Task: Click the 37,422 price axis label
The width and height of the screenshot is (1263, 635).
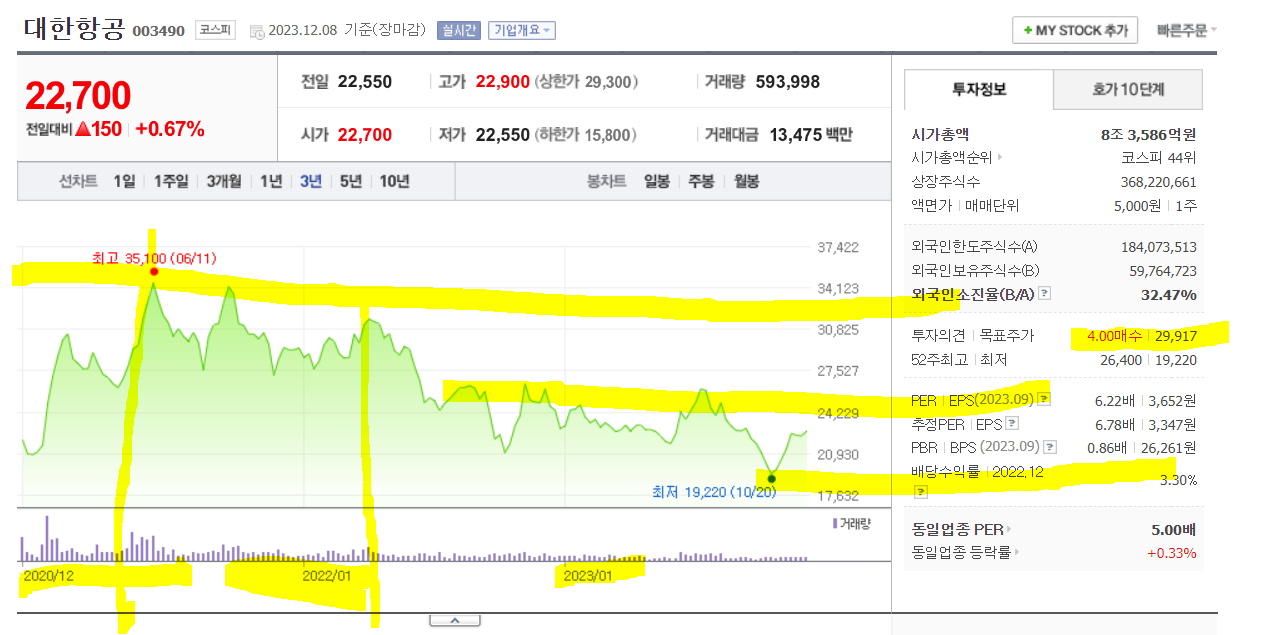Action: click(838, 247)
